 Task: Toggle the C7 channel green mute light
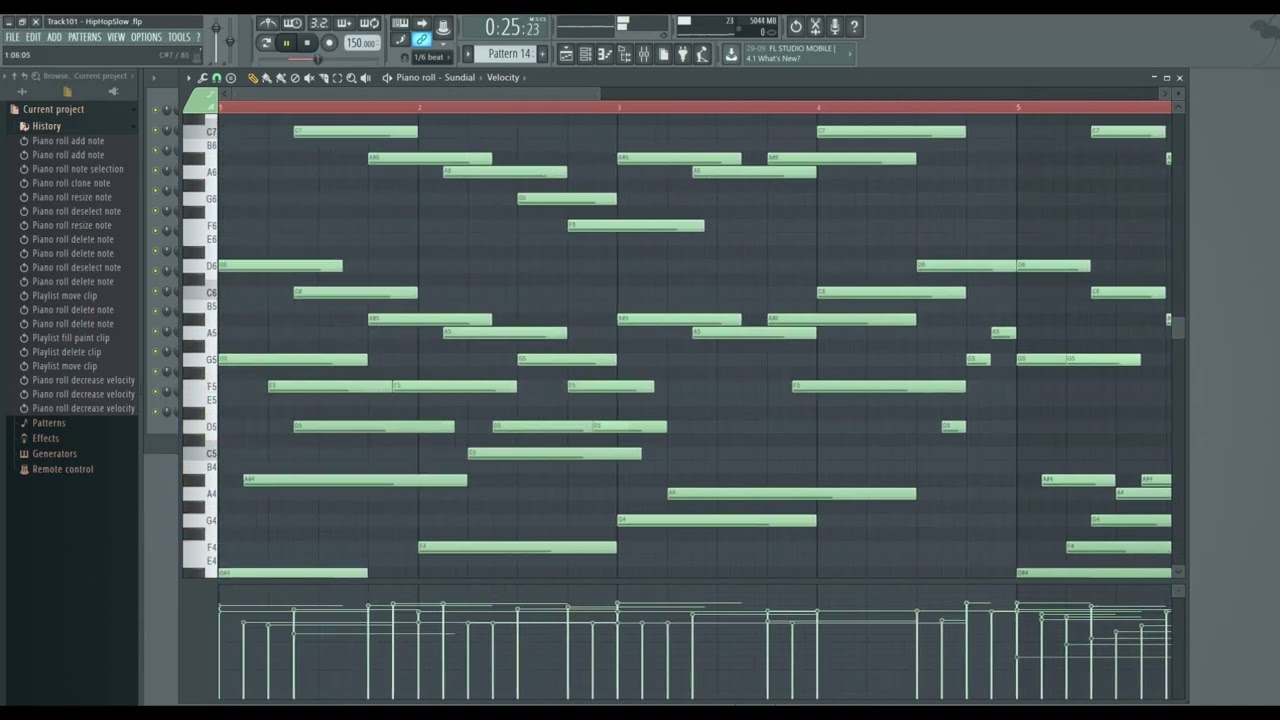pyautogui.click(x=155, y=130)
